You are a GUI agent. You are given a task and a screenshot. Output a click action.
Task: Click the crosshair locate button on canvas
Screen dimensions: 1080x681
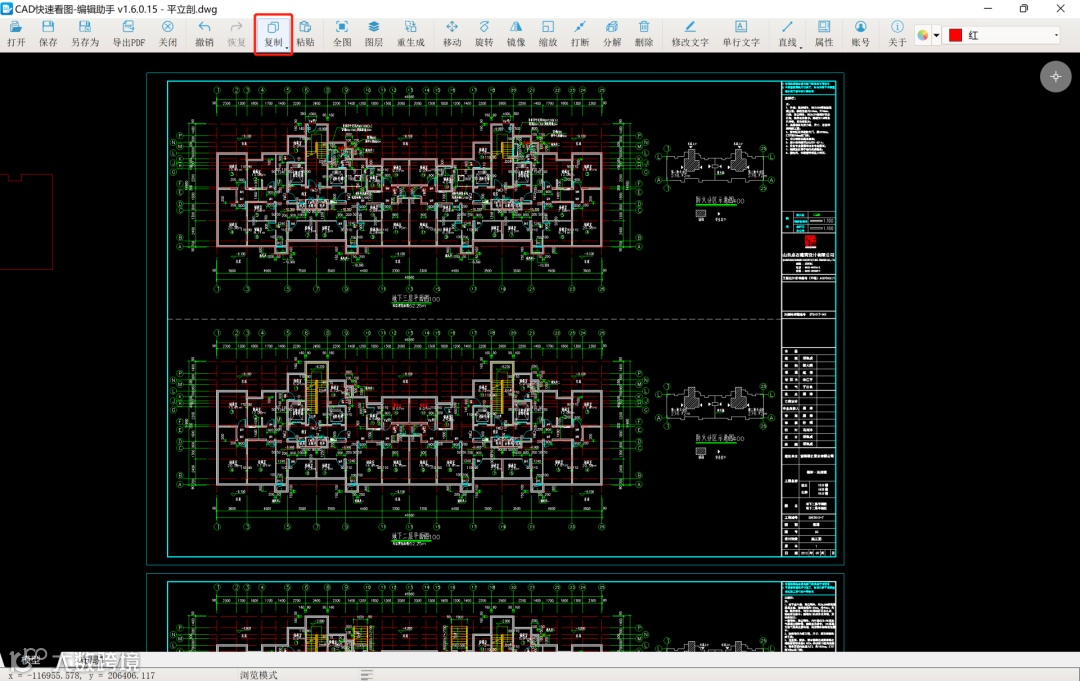click(1055, 76)
